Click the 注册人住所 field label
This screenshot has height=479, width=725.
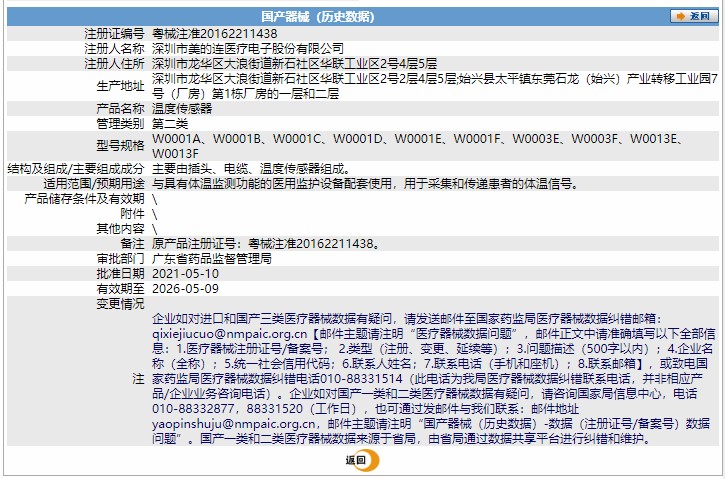[114, 63]
